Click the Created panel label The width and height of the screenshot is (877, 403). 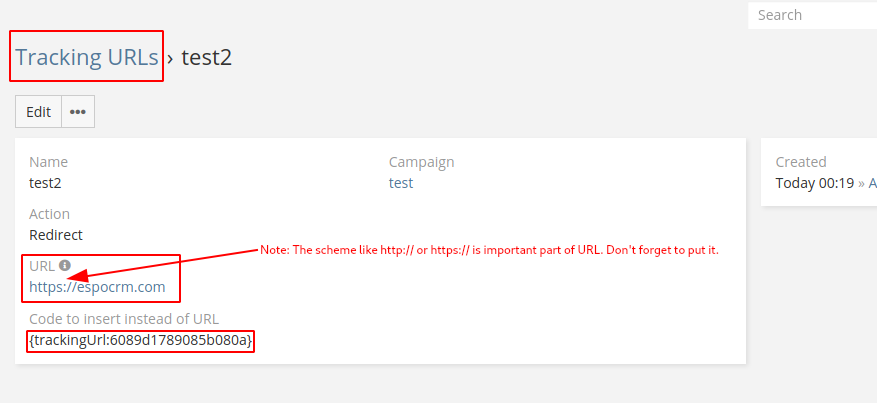[801, 162]
